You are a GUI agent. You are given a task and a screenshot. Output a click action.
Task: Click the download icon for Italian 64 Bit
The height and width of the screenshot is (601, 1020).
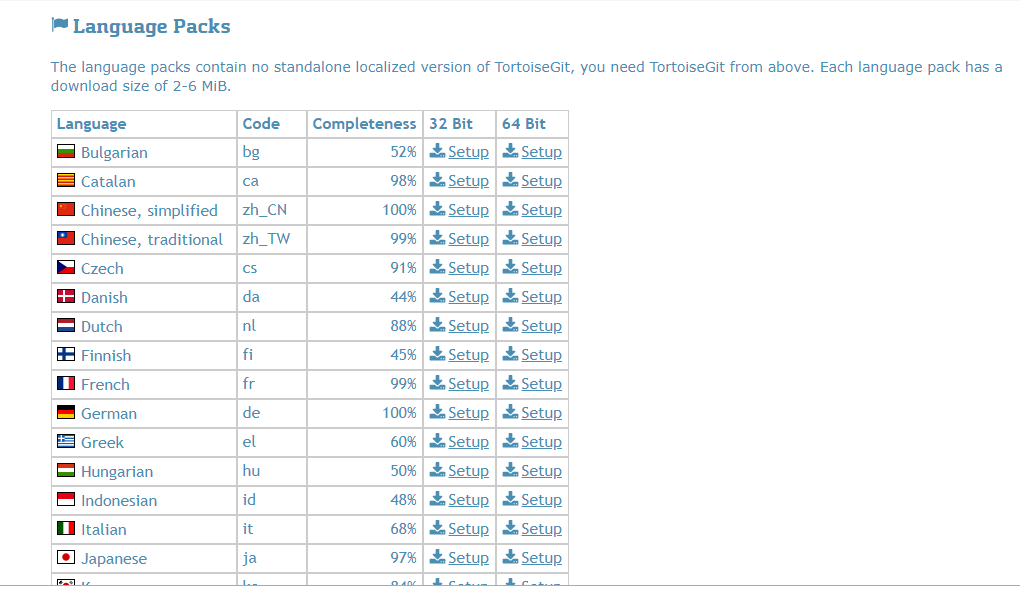click(x=511, y=528)
